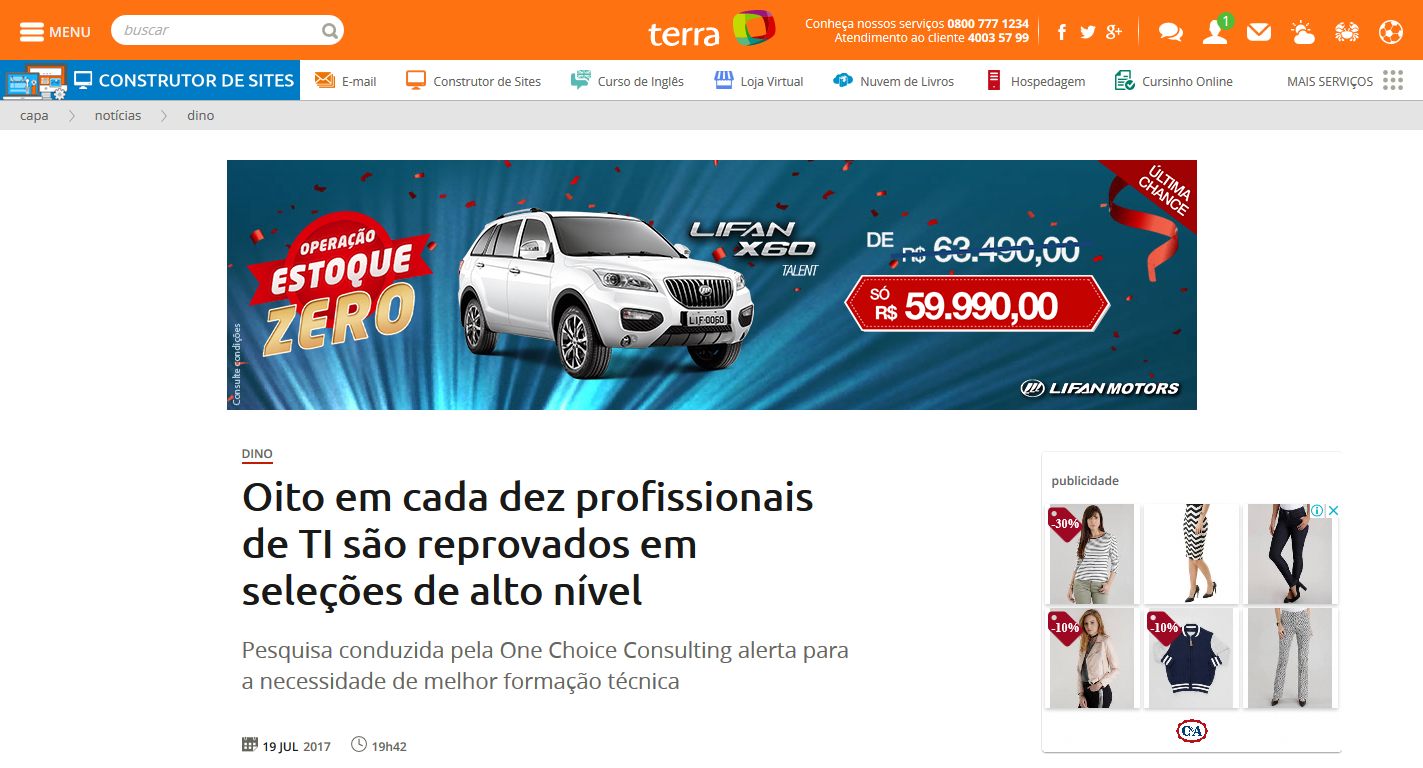Open the mail envelope icon
Image resolution: width=1423 pixels, height=768 pixels.
tap(1259, 32)
